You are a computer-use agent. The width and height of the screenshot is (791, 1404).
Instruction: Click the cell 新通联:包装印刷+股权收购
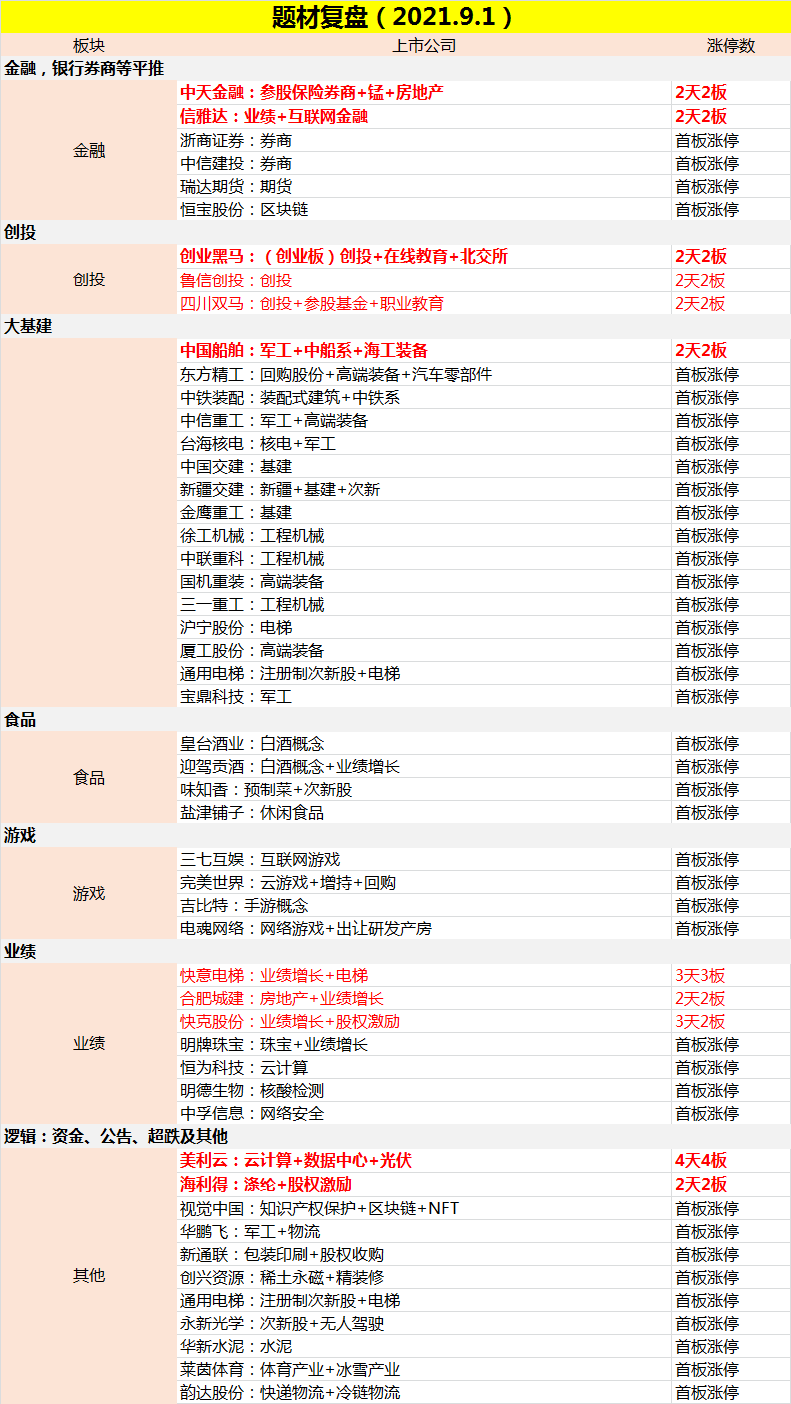click(x=424, y=1254)
